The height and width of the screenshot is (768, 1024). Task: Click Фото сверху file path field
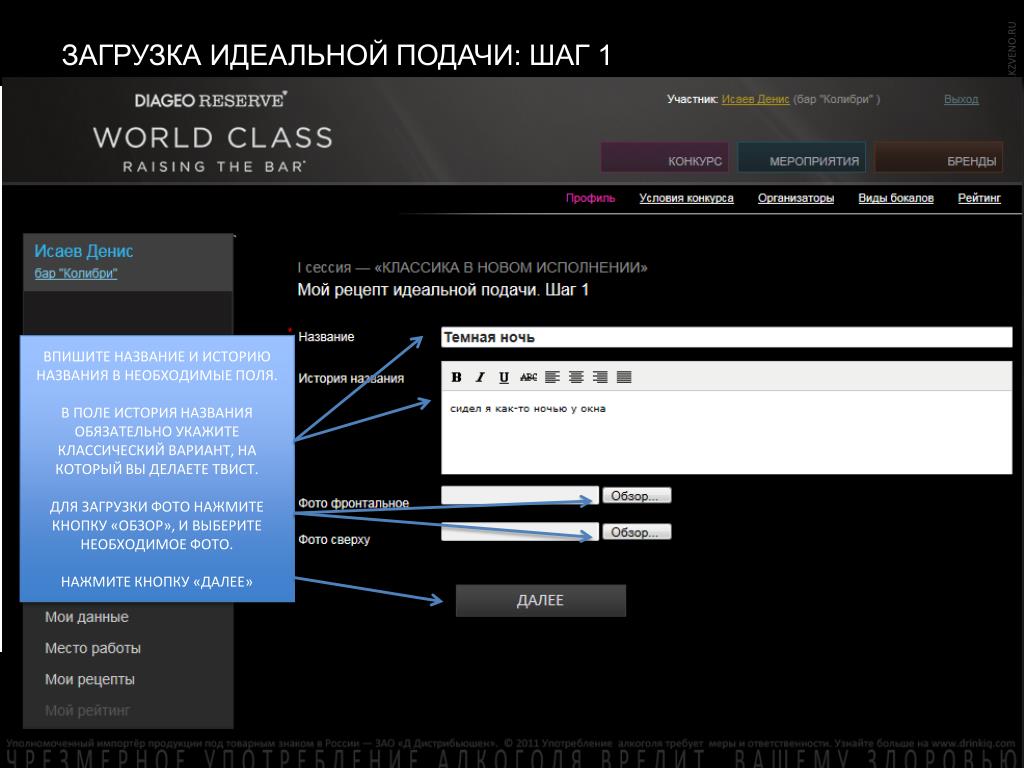click(x=520, y=532)
